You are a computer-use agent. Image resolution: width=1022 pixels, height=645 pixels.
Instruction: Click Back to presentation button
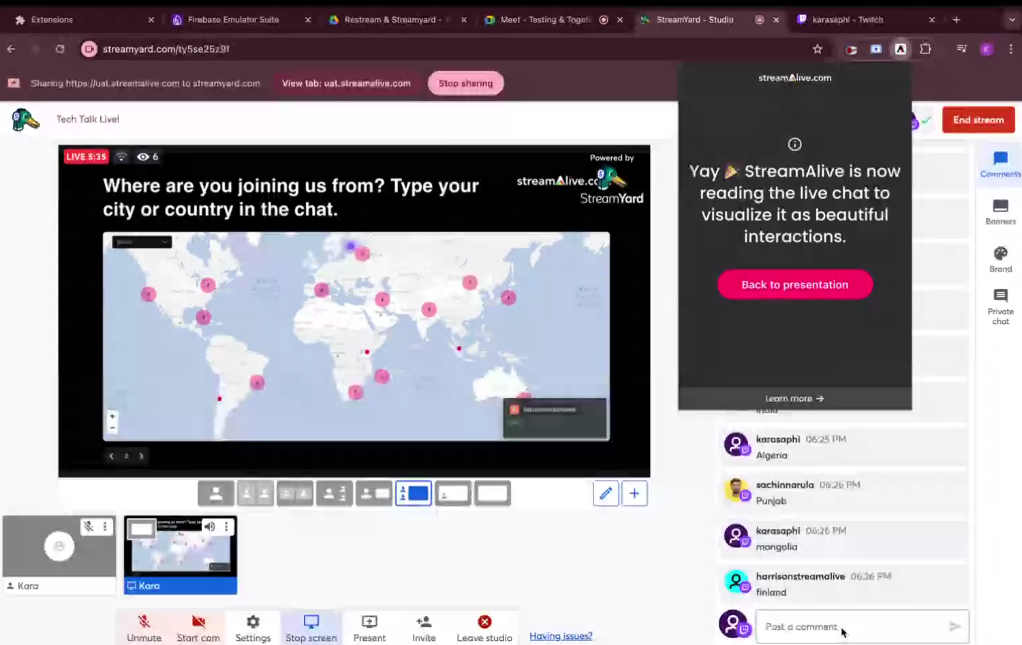point(795,285)
